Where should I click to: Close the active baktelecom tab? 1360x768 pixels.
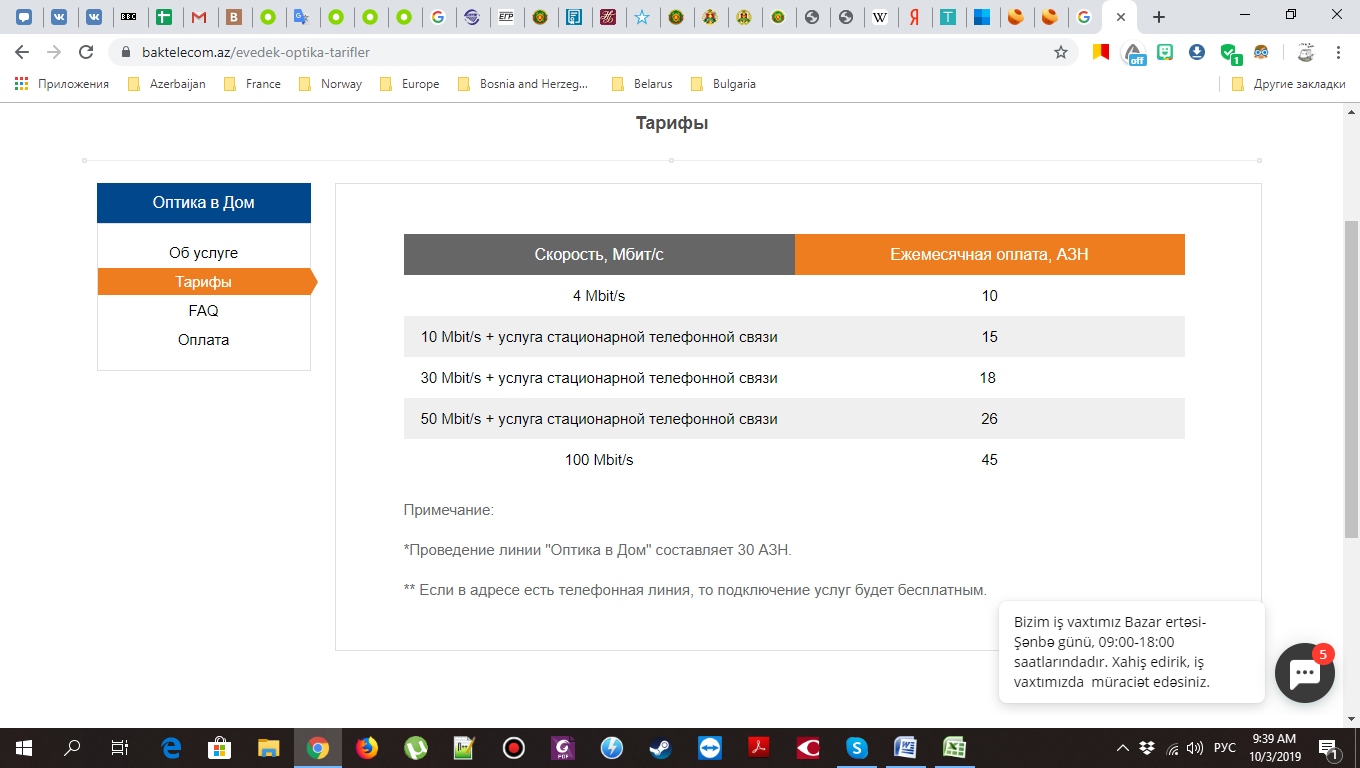tap(1122, 17)
